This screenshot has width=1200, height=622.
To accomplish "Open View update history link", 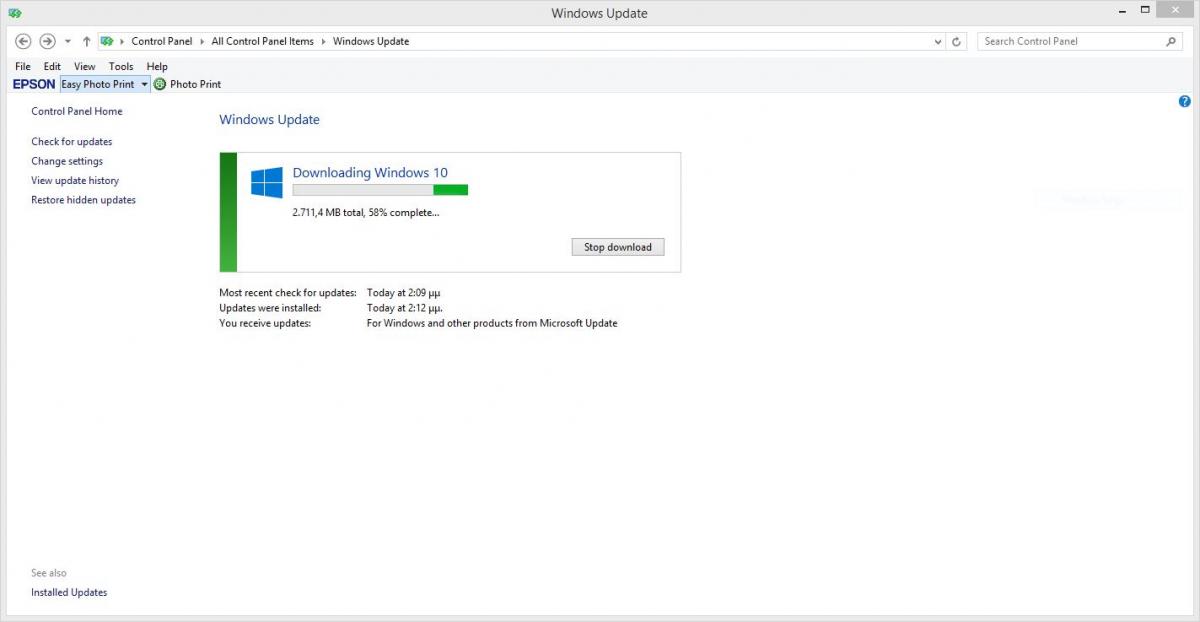I will (x=75, y=180).
